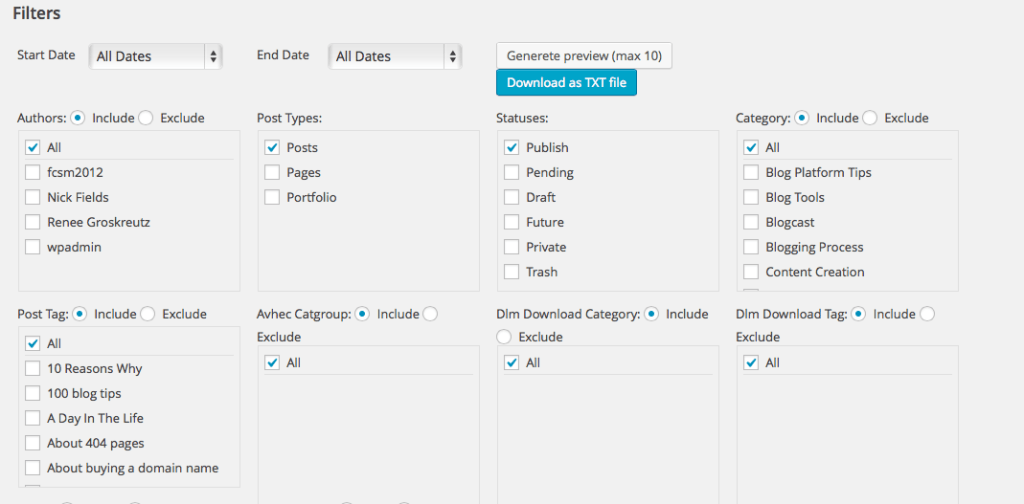Tick About buying a domain name tag
The height and width of the screenshot is (504, 1024).
33,468
